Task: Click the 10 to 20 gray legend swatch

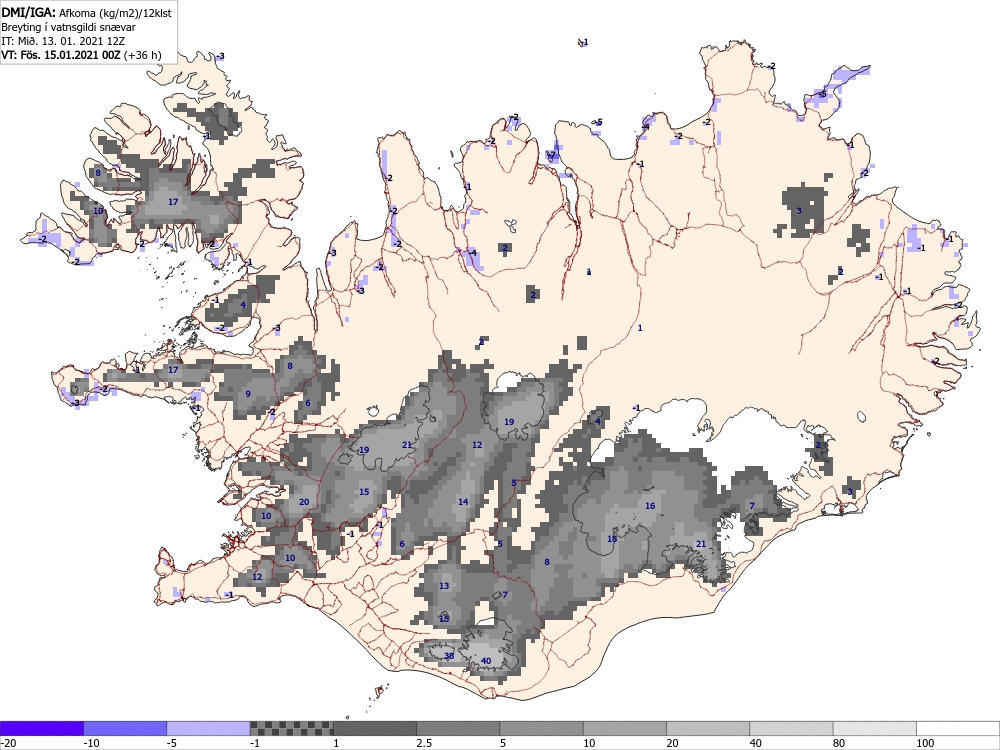Action: (625, 728)
